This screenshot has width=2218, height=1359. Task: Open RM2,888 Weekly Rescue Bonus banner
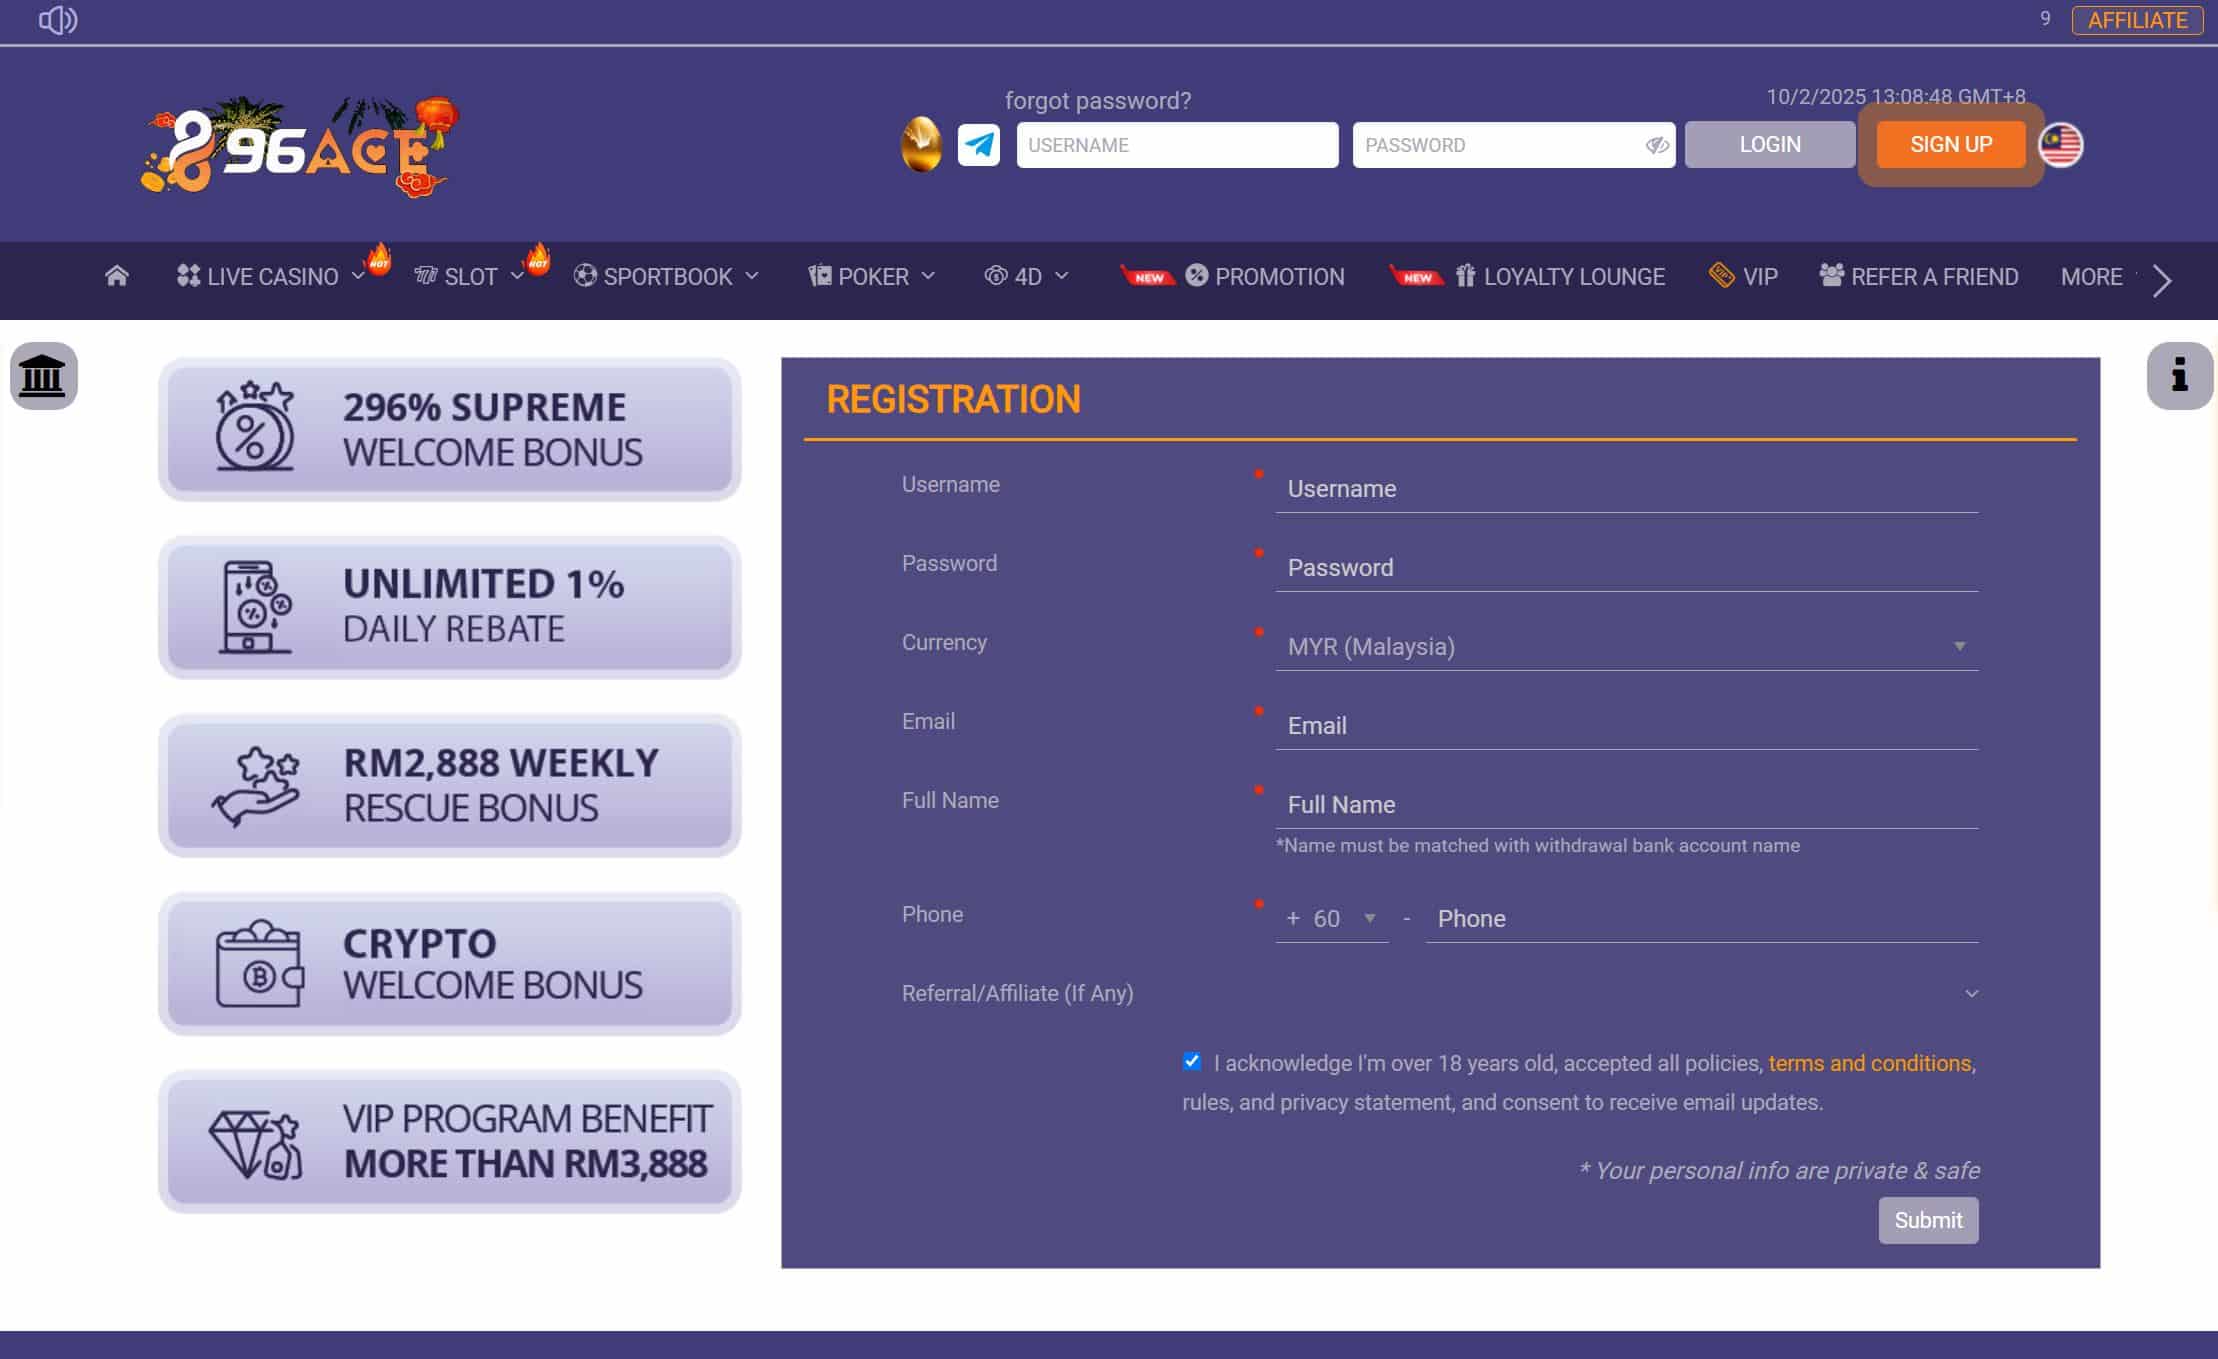coord(449,785)
